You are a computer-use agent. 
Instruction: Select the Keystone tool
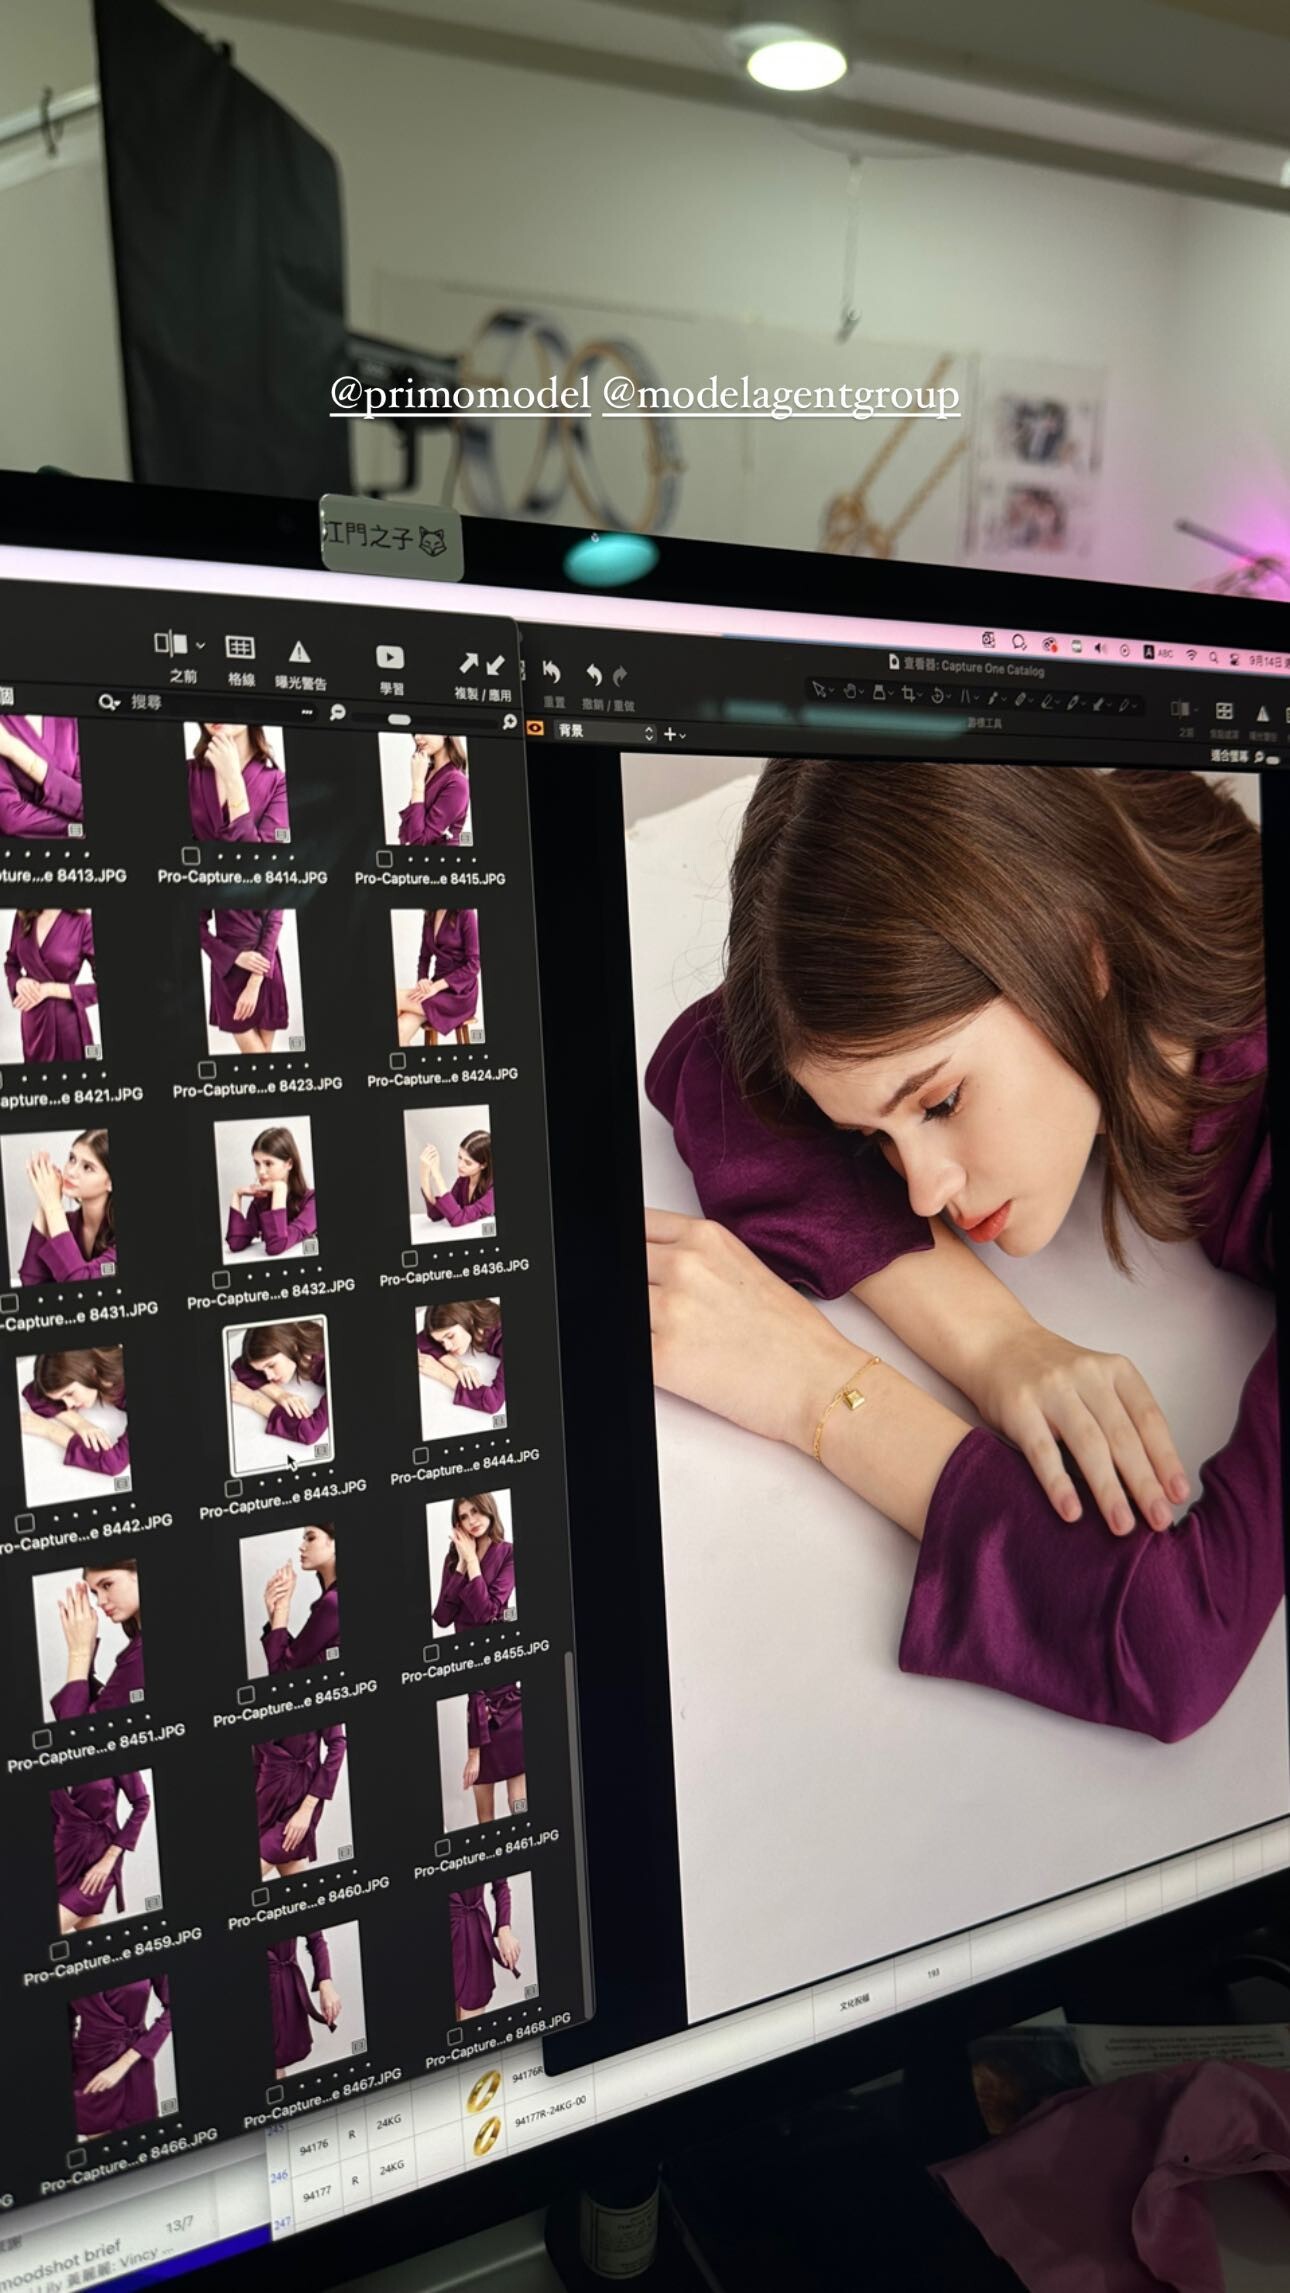(x=966, y=697)
